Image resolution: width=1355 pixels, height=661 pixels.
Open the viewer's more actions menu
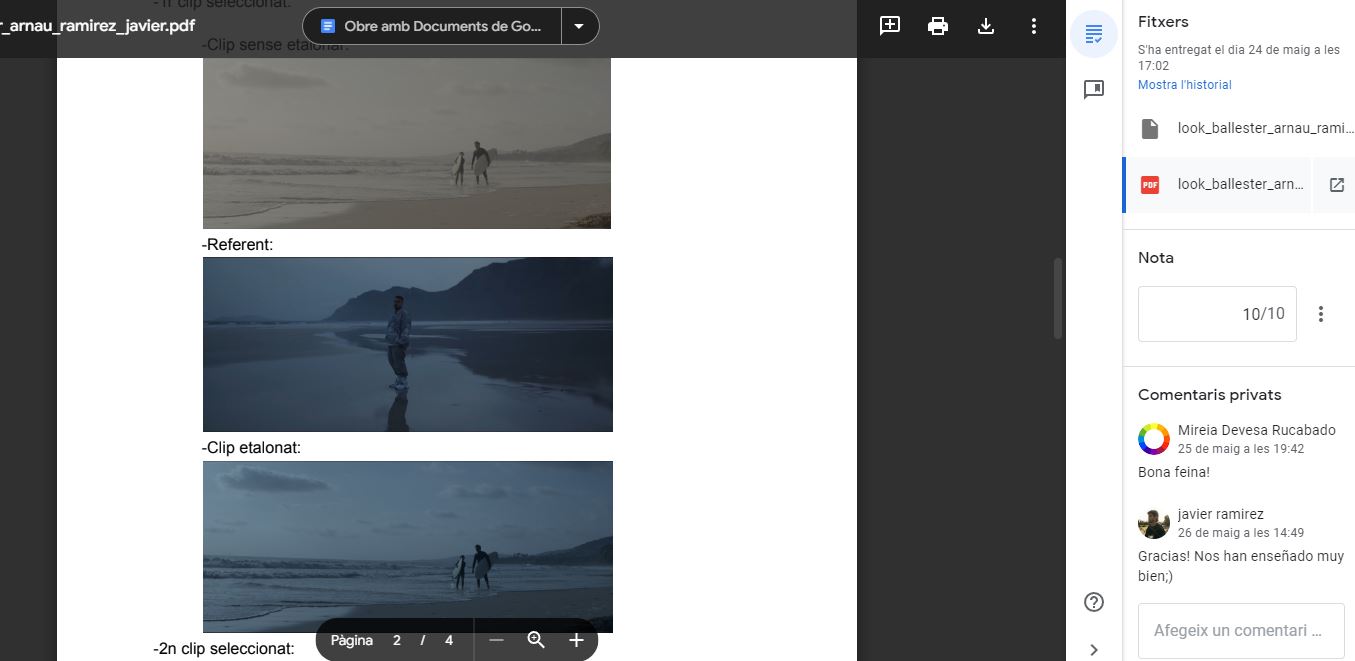click(1034, 26)
